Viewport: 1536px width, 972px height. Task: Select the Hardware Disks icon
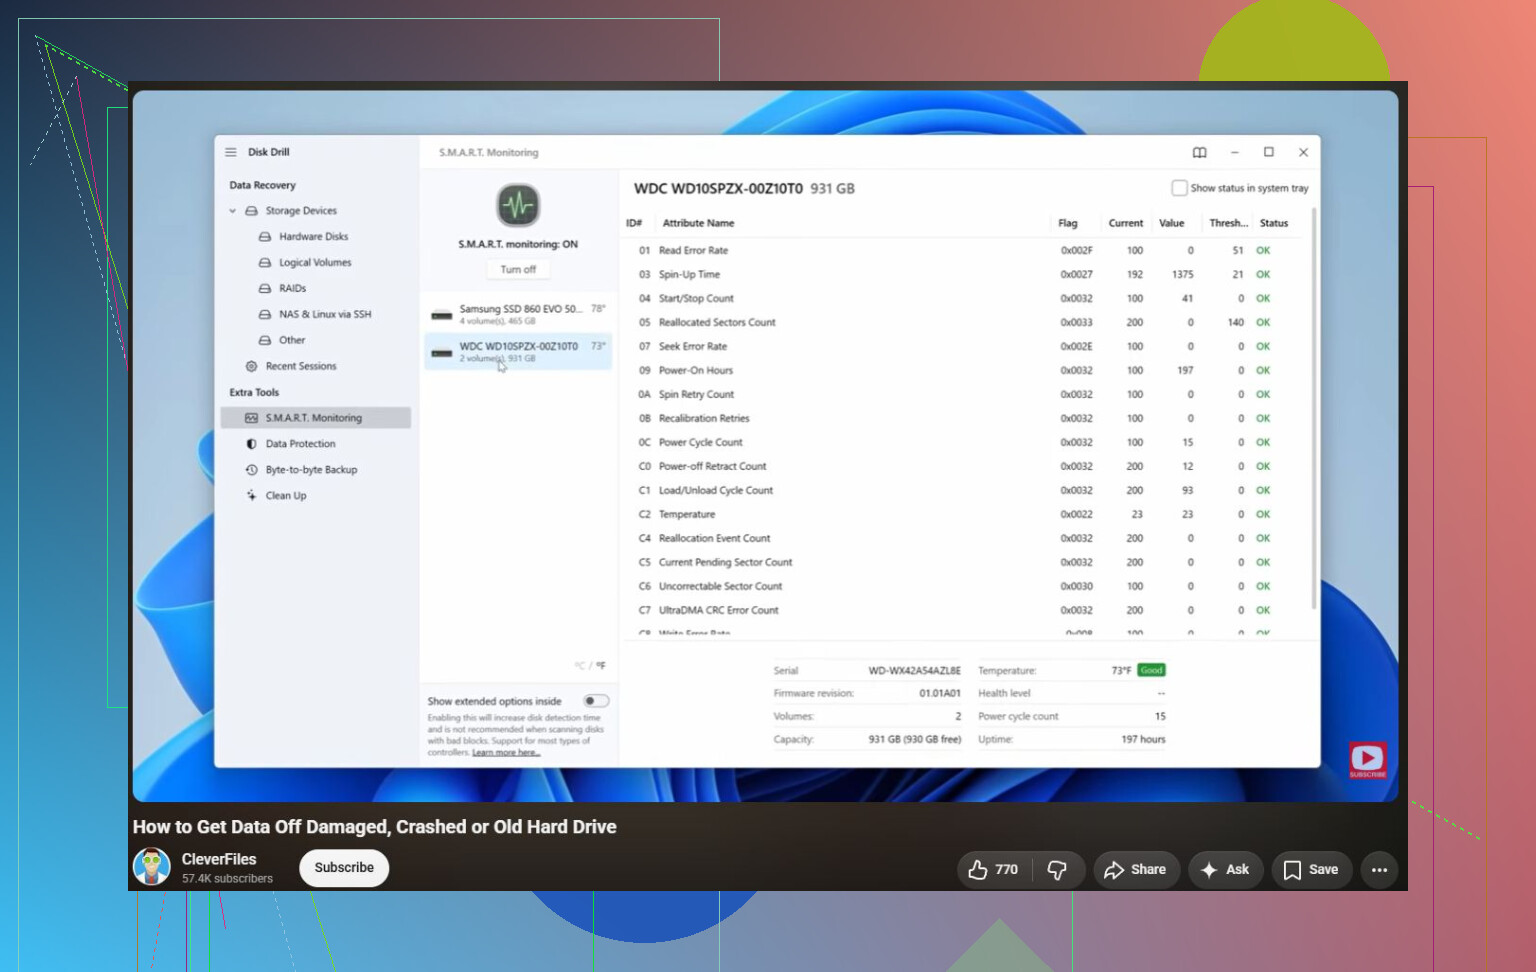coord(265,237)
